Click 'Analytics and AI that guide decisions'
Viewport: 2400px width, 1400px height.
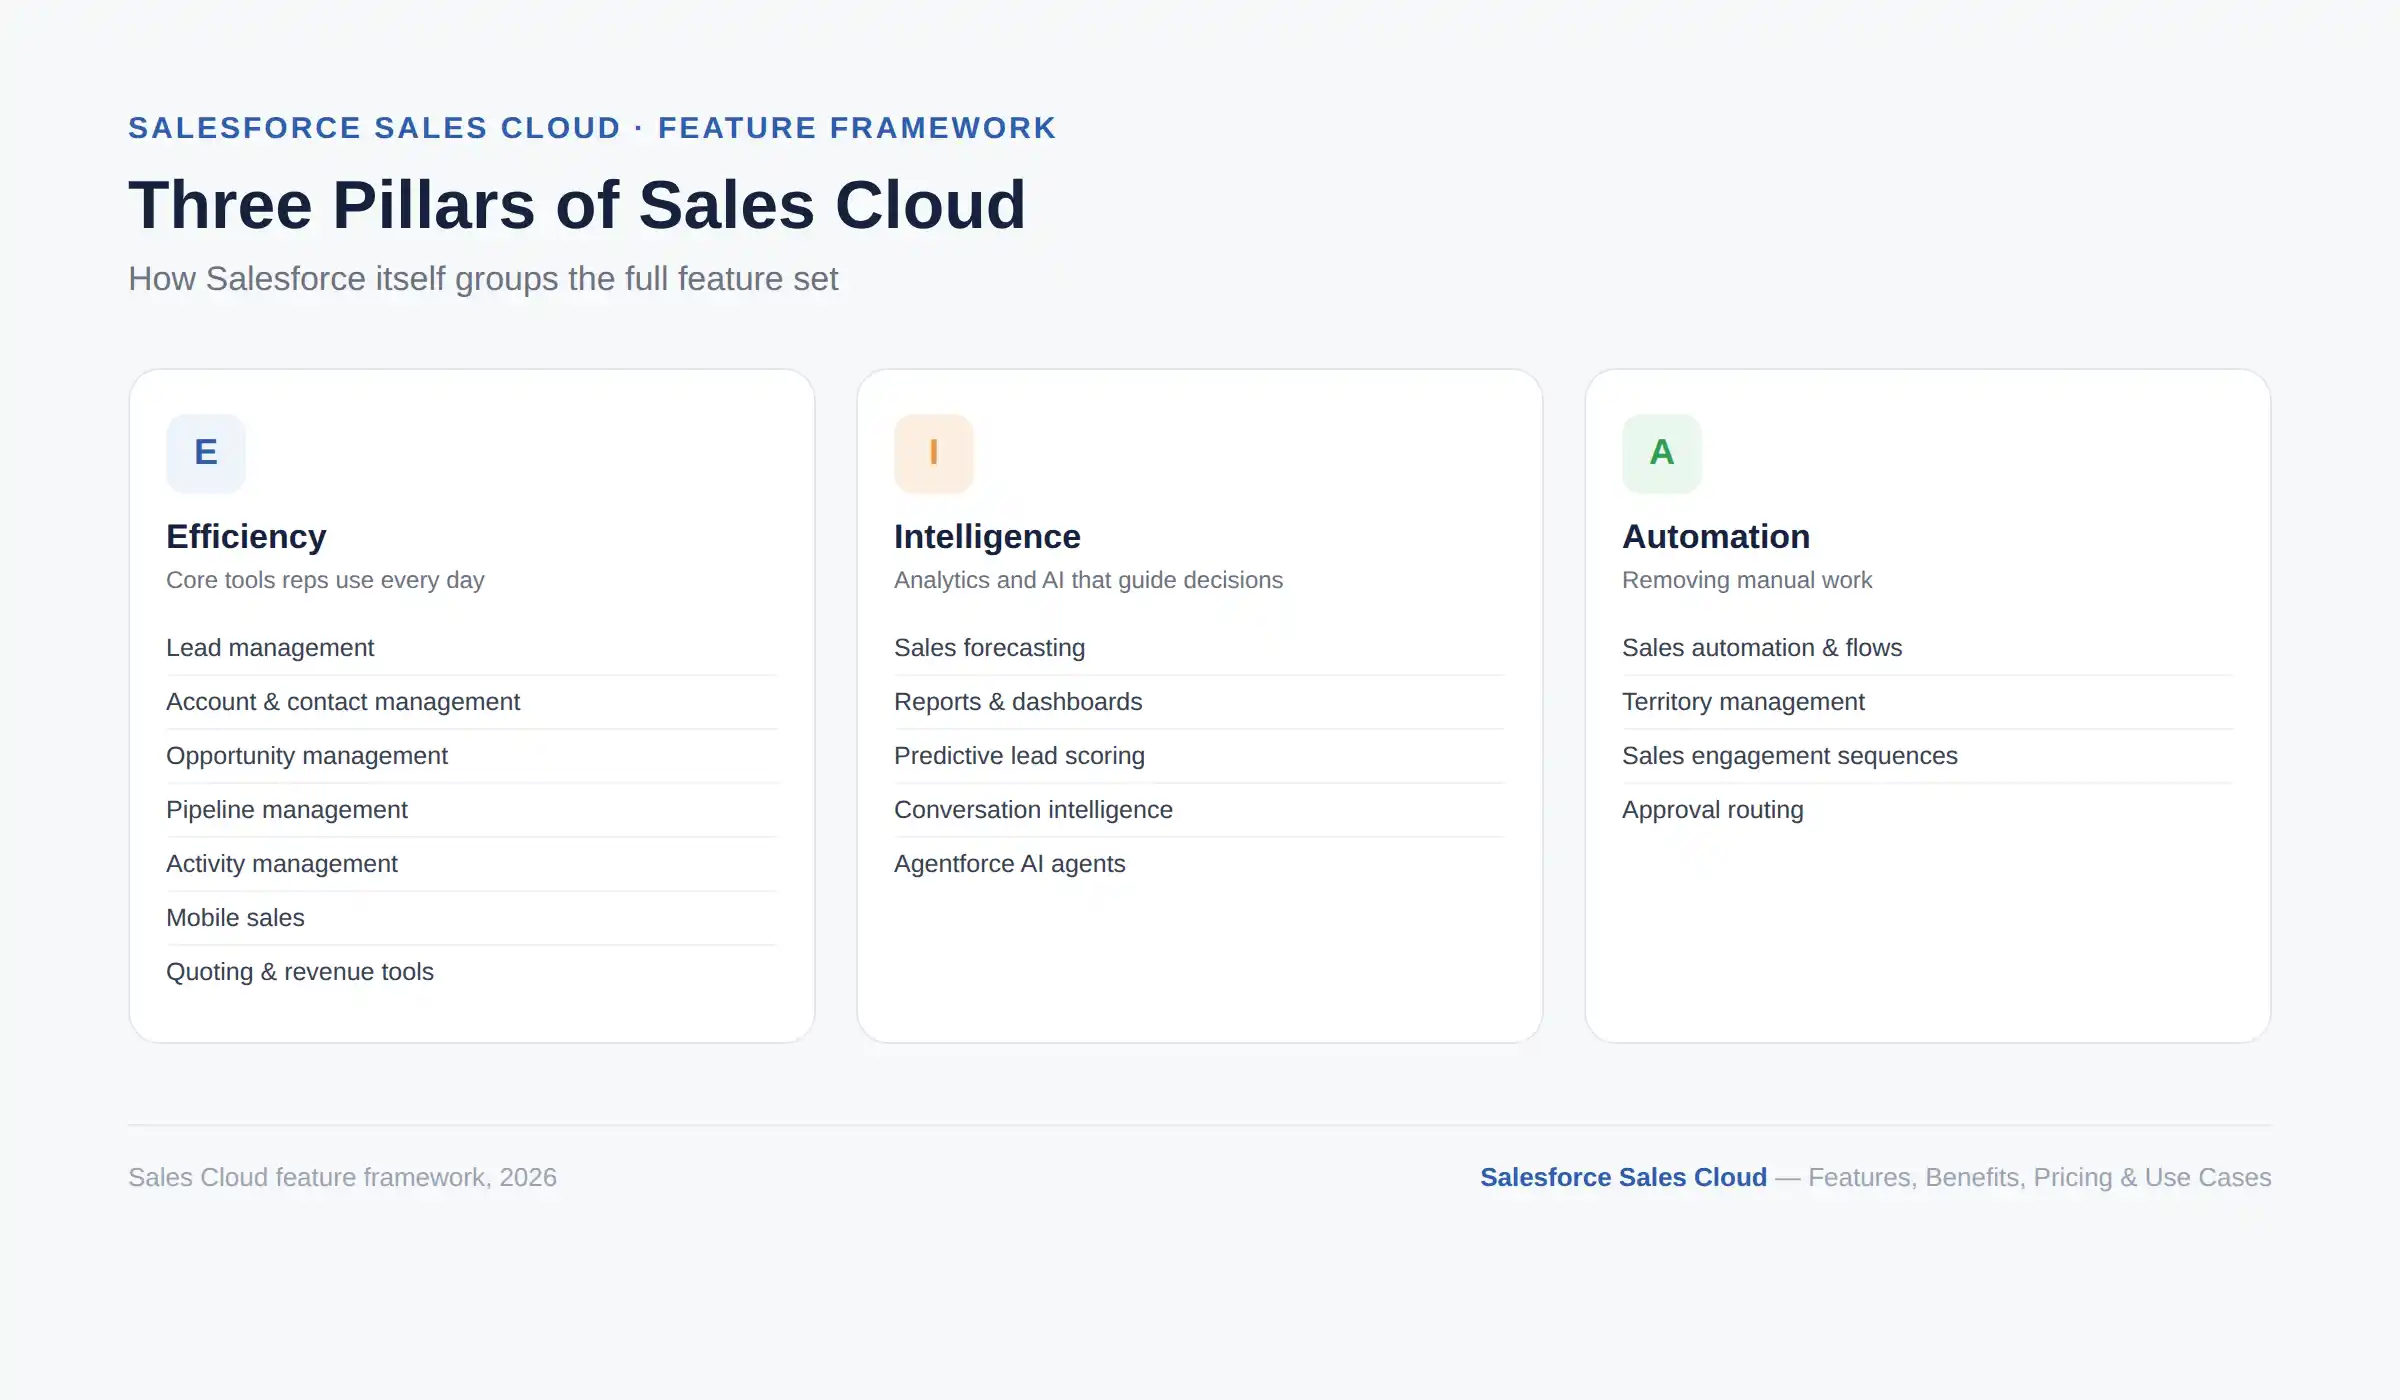1088,580
